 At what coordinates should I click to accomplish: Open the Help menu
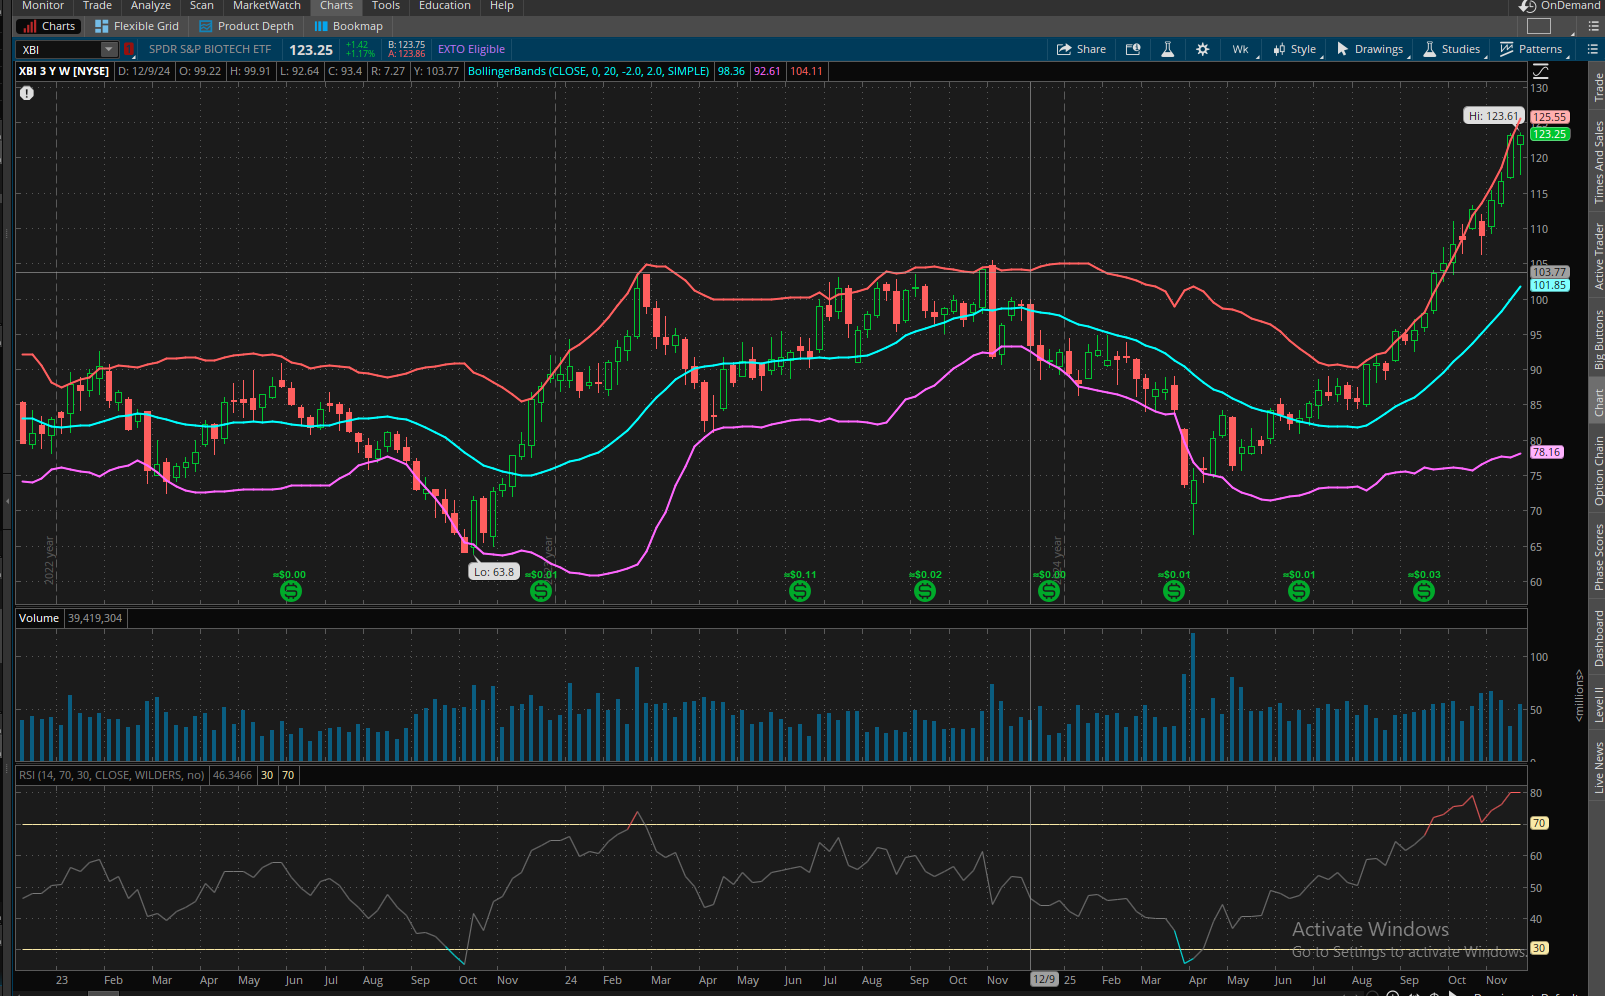click(x=502, y=6)
